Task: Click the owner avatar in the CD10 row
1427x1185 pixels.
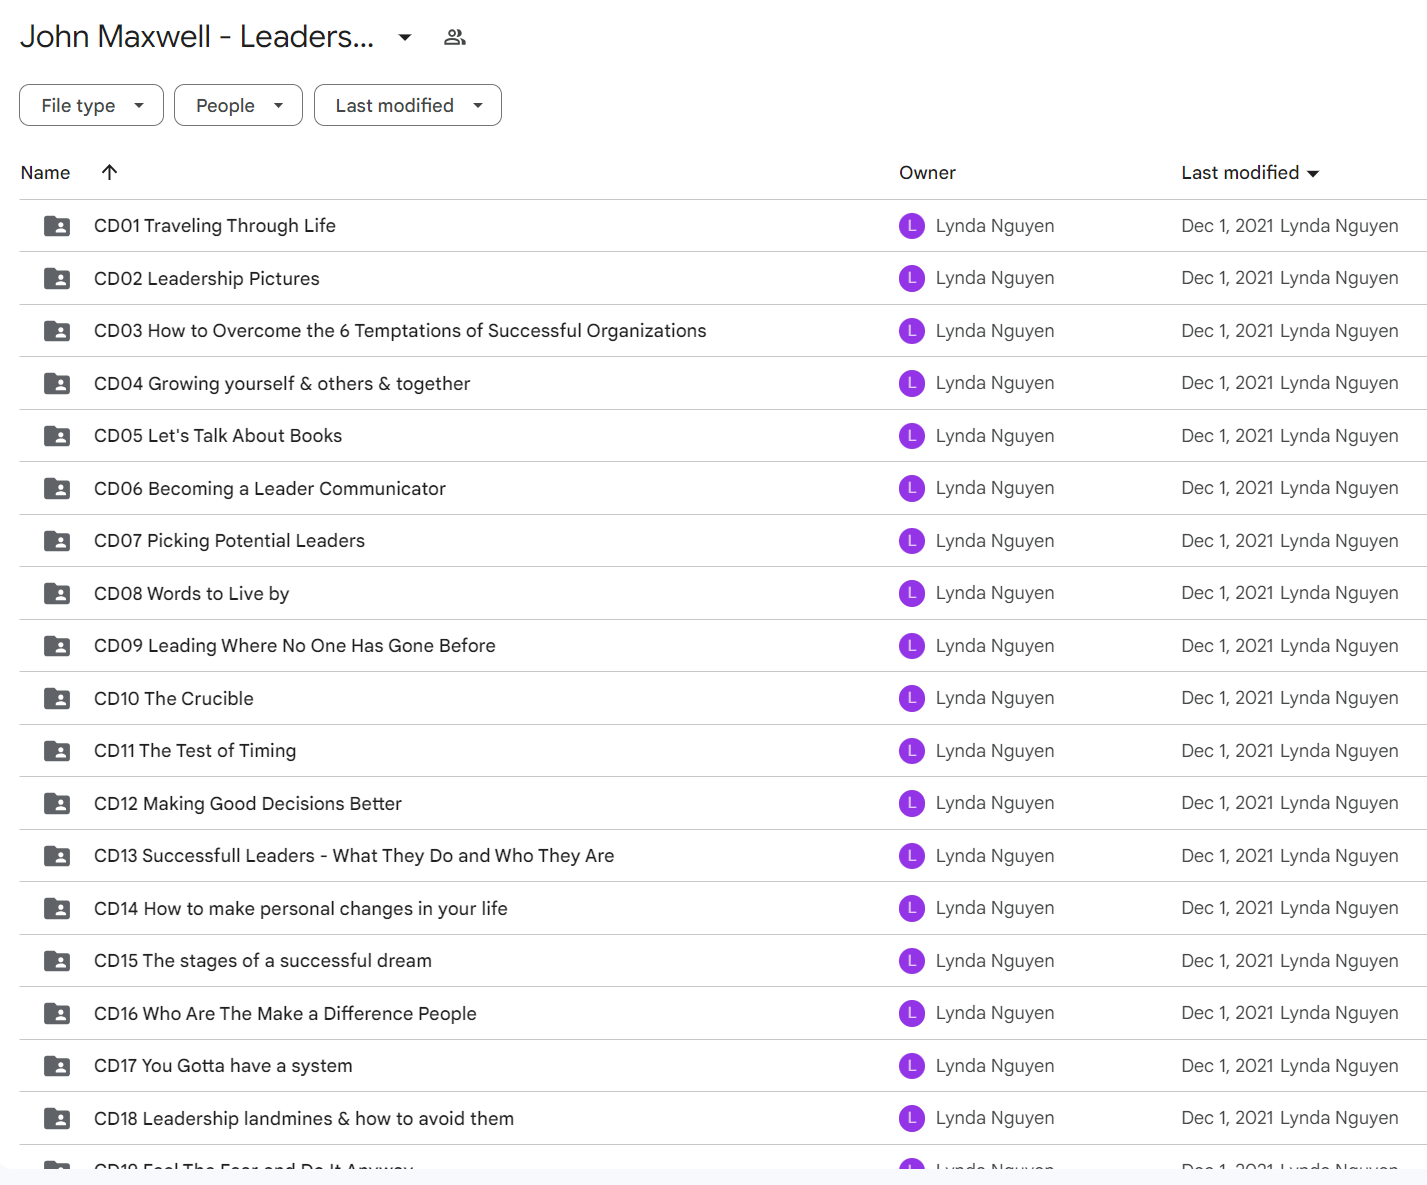Action: (912, 698)
